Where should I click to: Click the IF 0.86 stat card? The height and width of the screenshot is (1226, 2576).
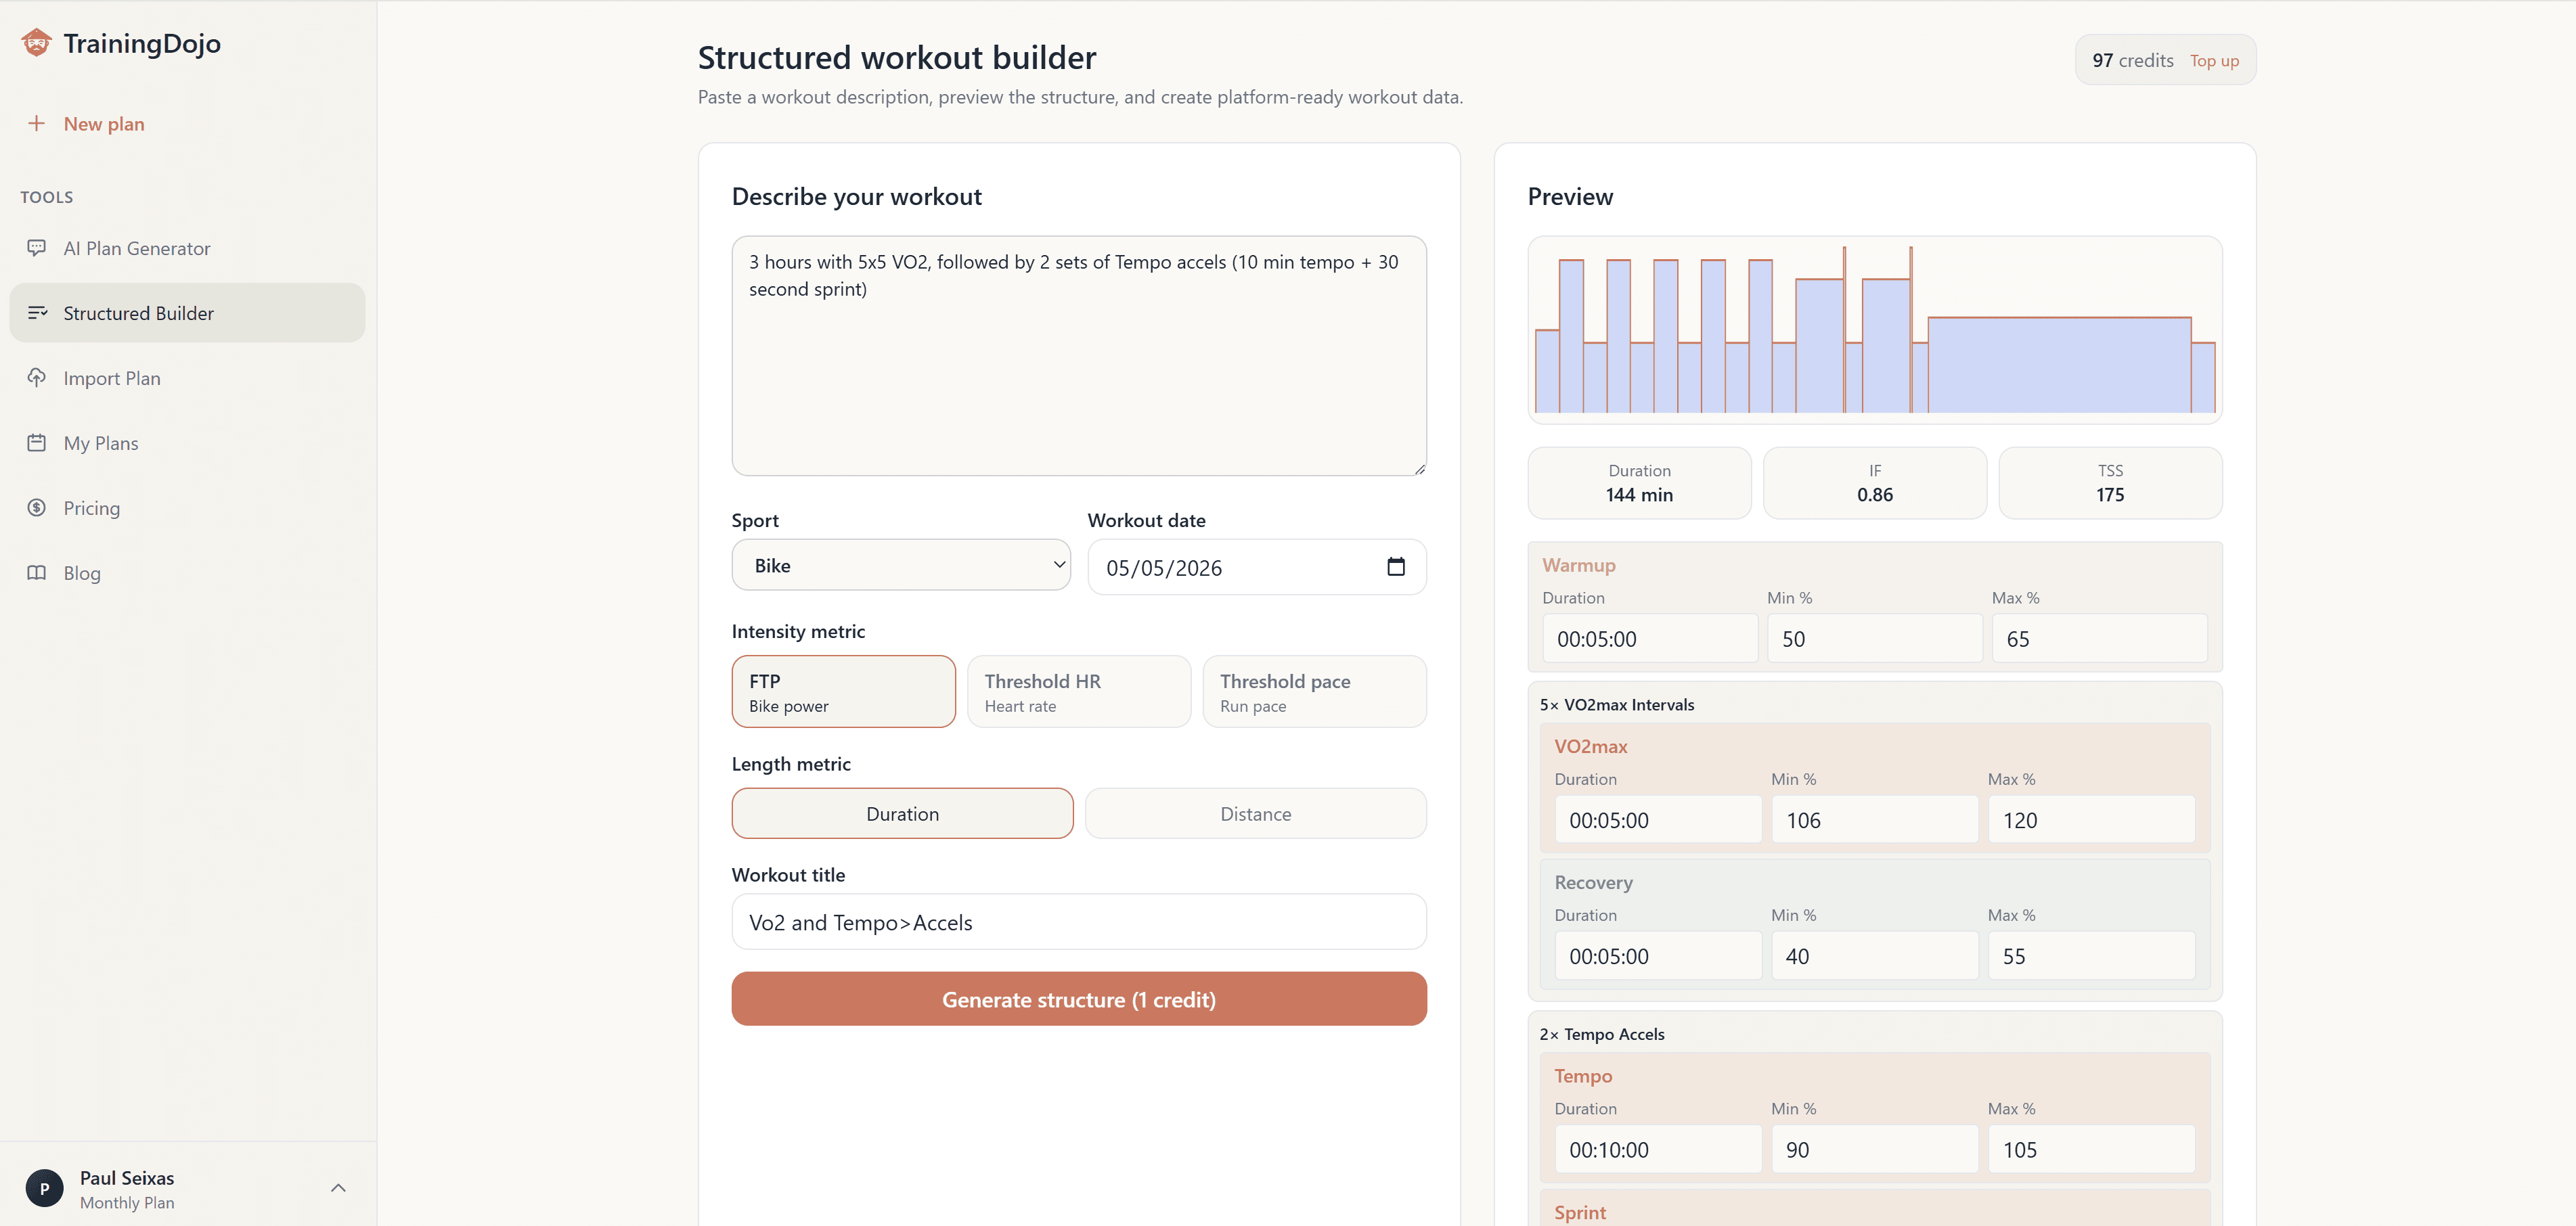click(x=1875, y=483)
